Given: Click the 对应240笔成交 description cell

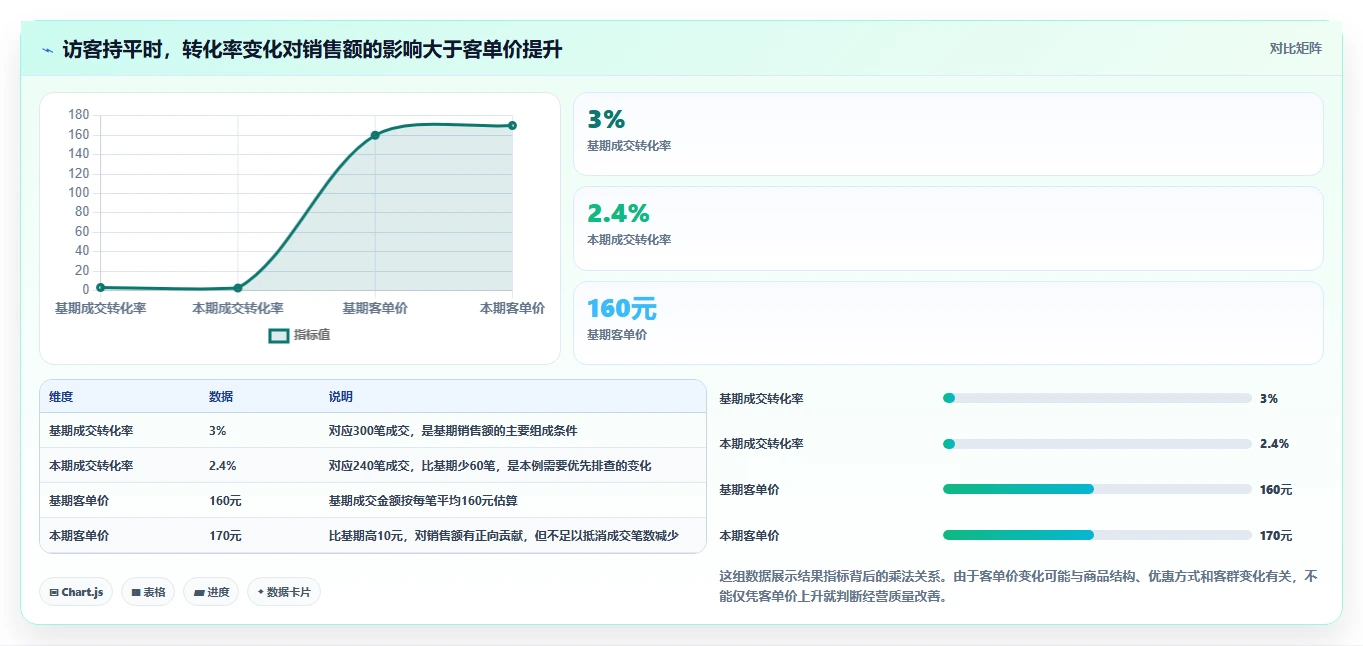Looking at the screenshot, I should 491,466.
